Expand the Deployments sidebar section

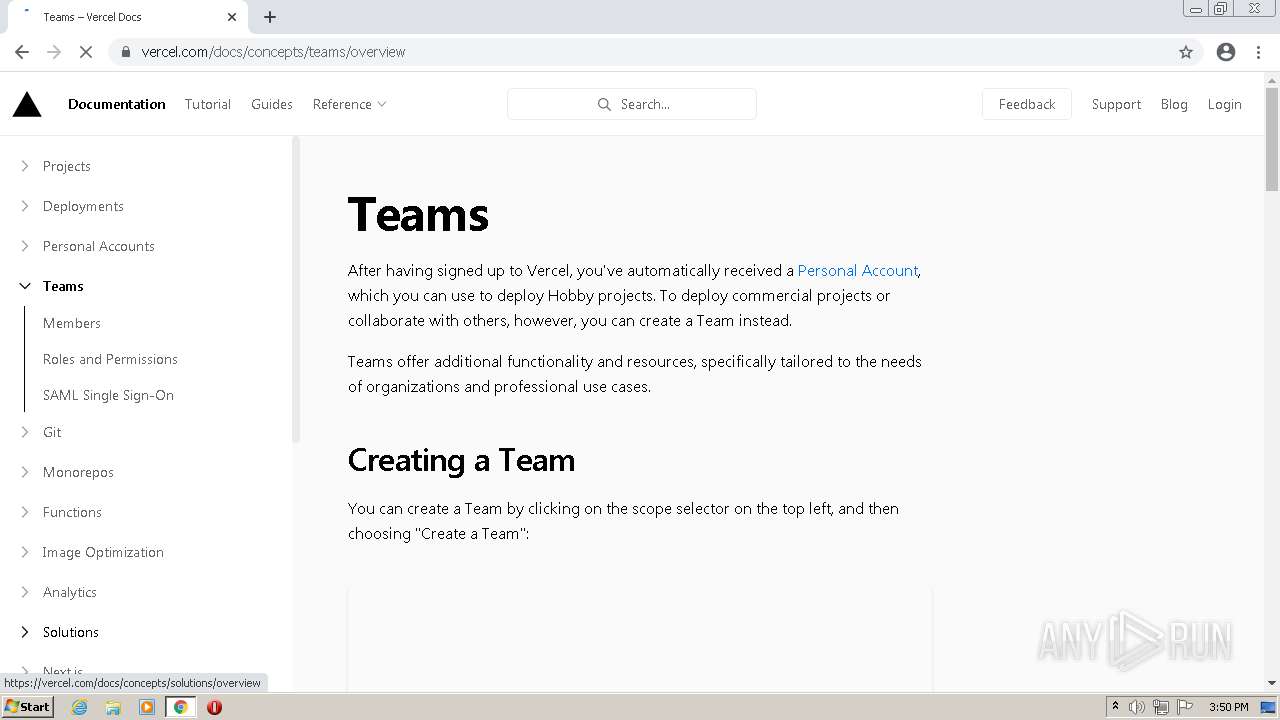click(25, 206)
